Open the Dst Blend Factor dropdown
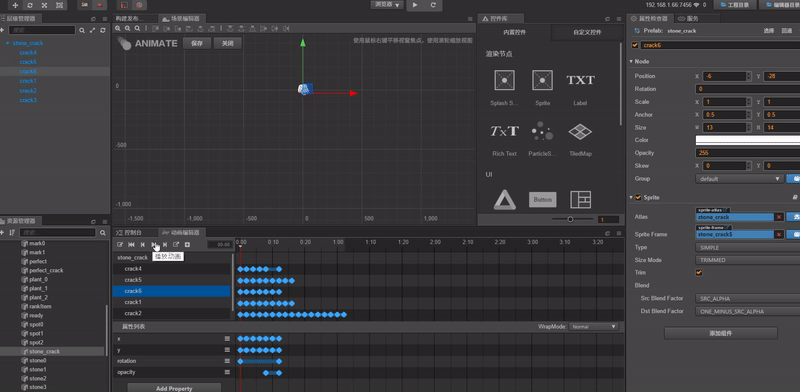The image size is (800, 392). (x=747, y=311)
